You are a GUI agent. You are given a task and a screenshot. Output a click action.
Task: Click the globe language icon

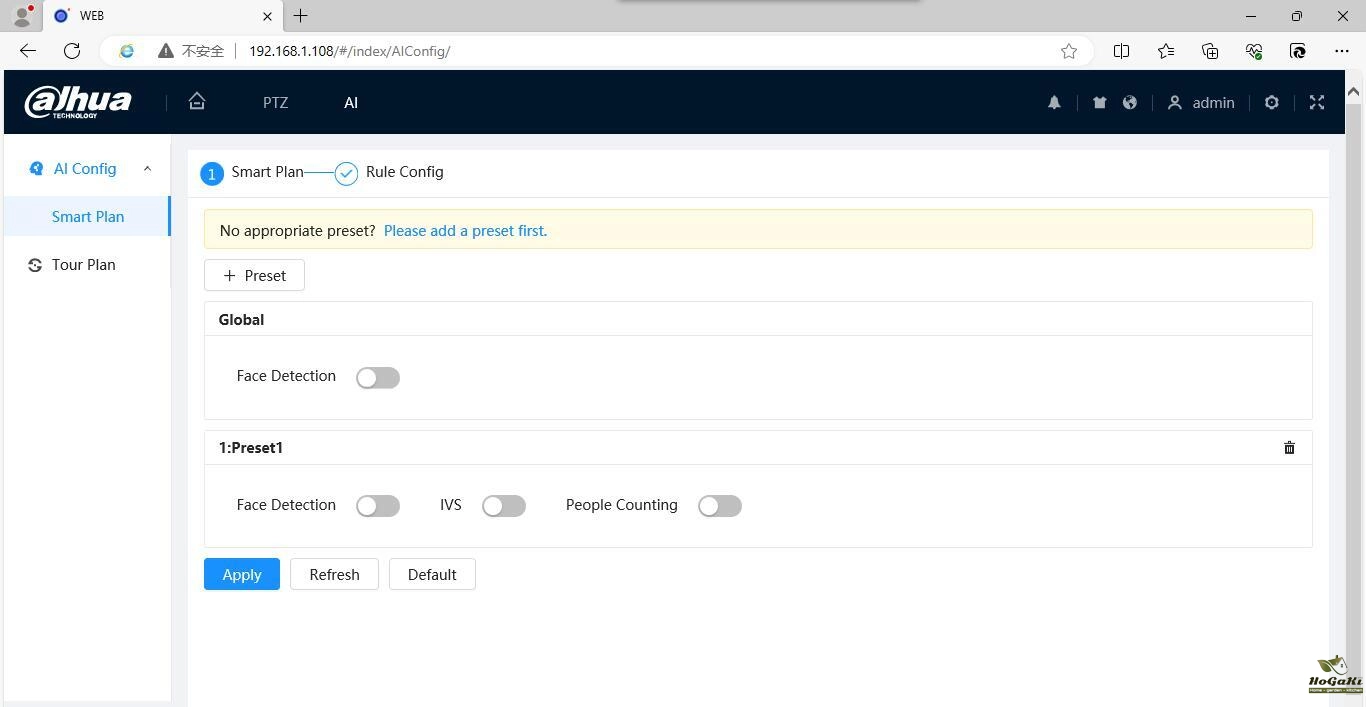point(1129,103)
